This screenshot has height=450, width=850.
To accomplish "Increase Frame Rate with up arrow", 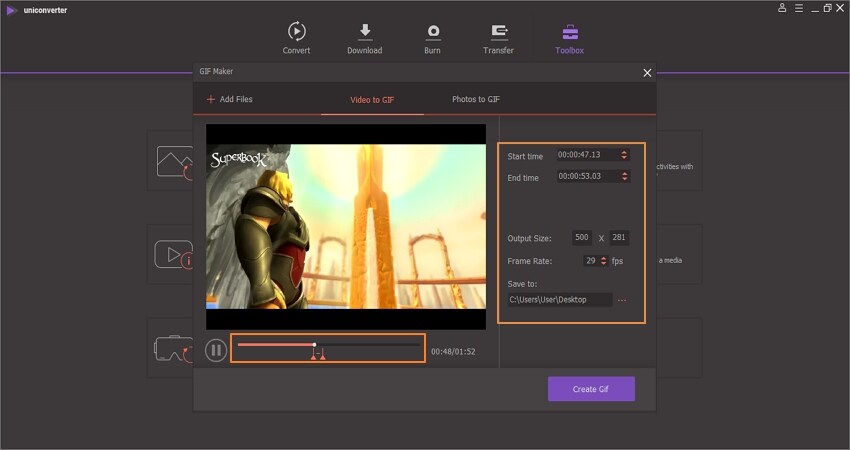I will (x=603, y=259).
